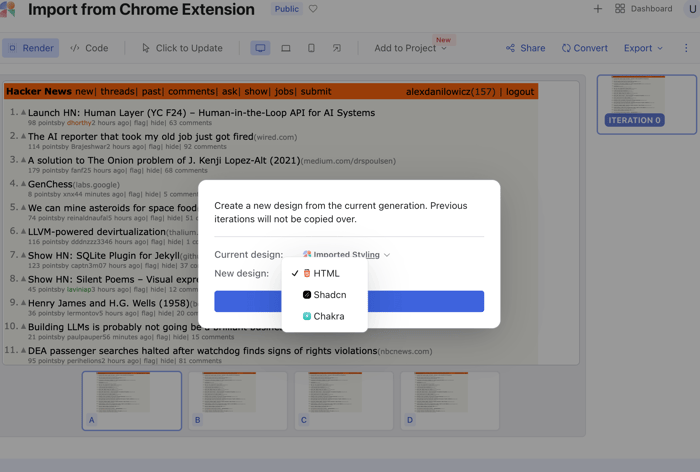Click the 'submit' nav link
The width and height of the screenshot is (700, 472).
(x=316, y=92)
